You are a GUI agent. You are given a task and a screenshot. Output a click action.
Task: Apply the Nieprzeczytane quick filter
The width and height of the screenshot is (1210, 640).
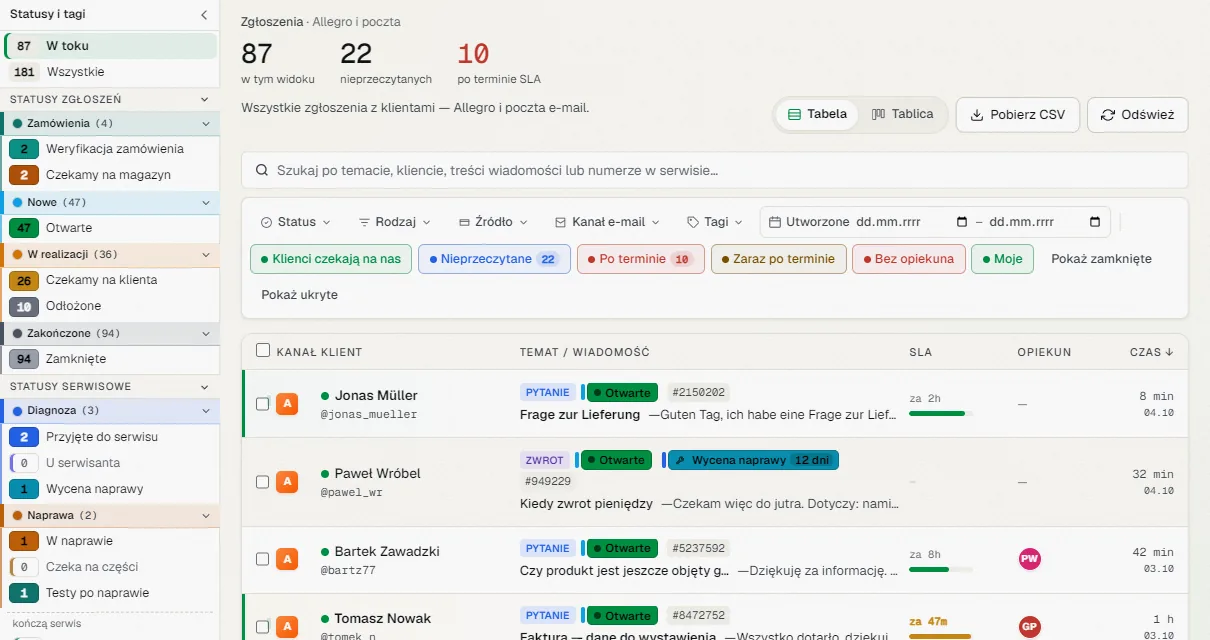pos(494,259)
